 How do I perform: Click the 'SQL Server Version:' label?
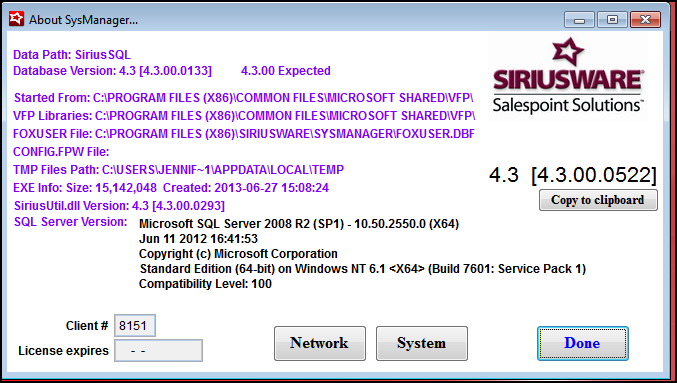point(71,222)
